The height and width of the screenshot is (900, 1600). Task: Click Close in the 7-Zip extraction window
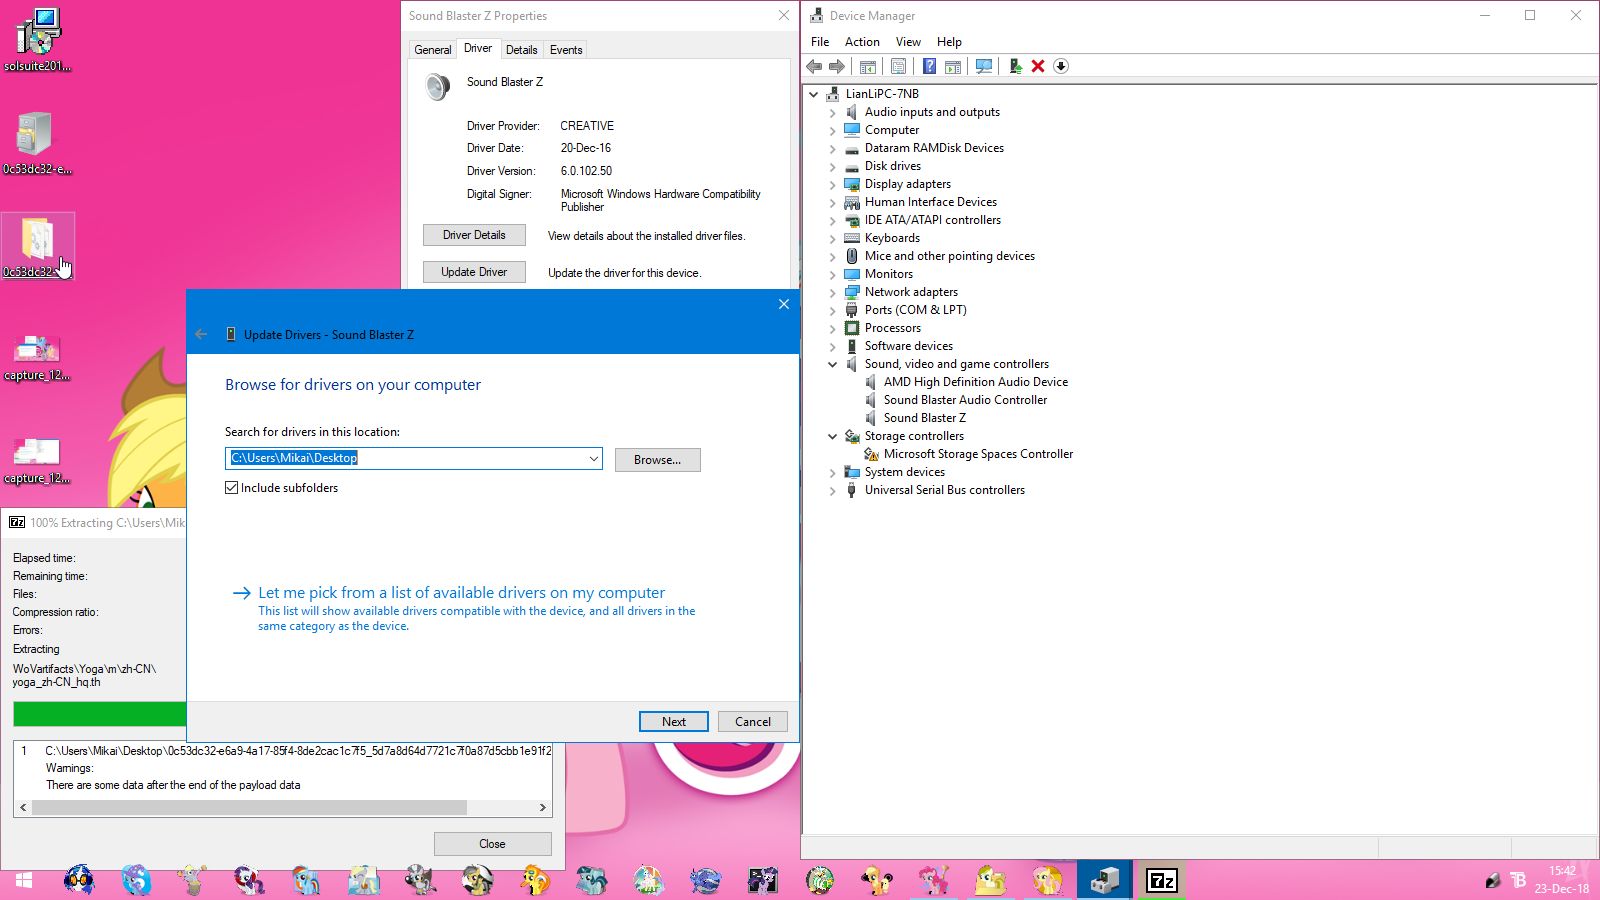coord(492,844)
